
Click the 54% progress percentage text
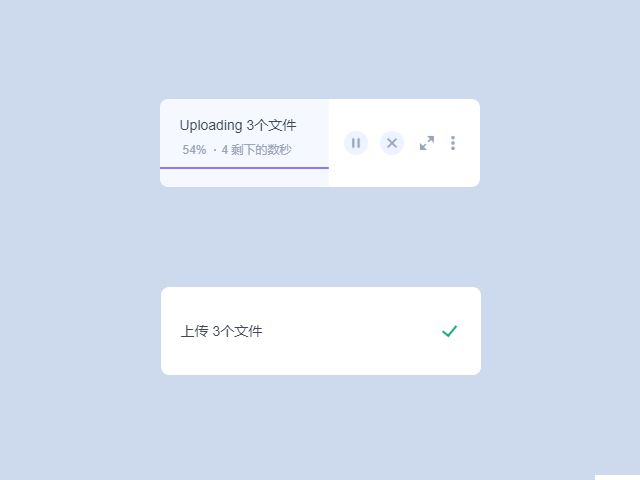194,150
